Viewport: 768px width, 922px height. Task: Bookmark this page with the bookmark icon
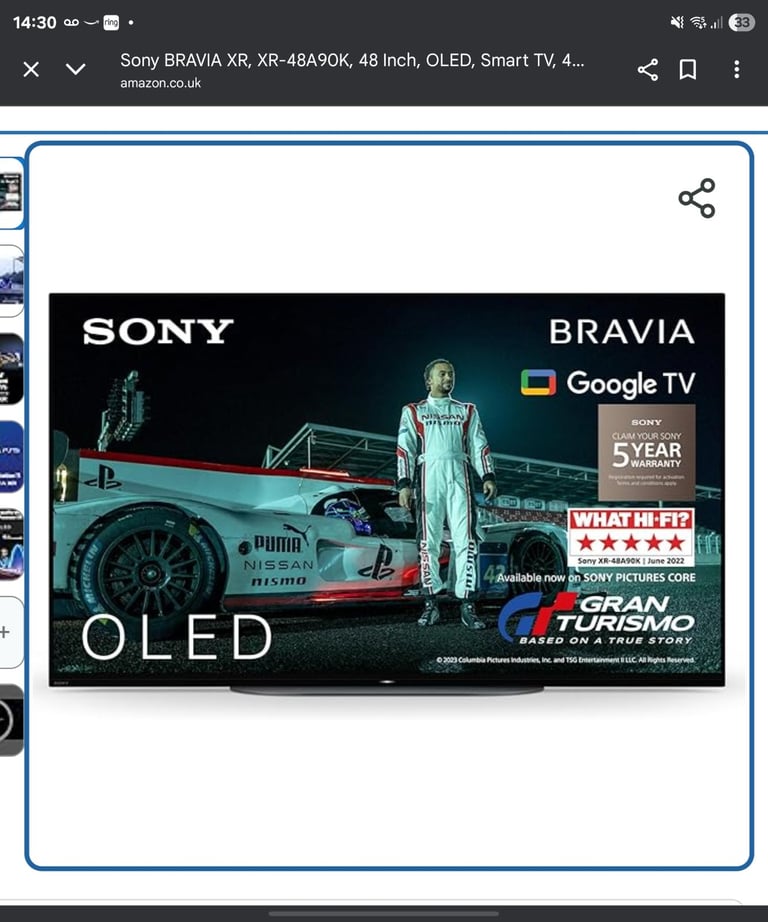(x=688, y=69)
